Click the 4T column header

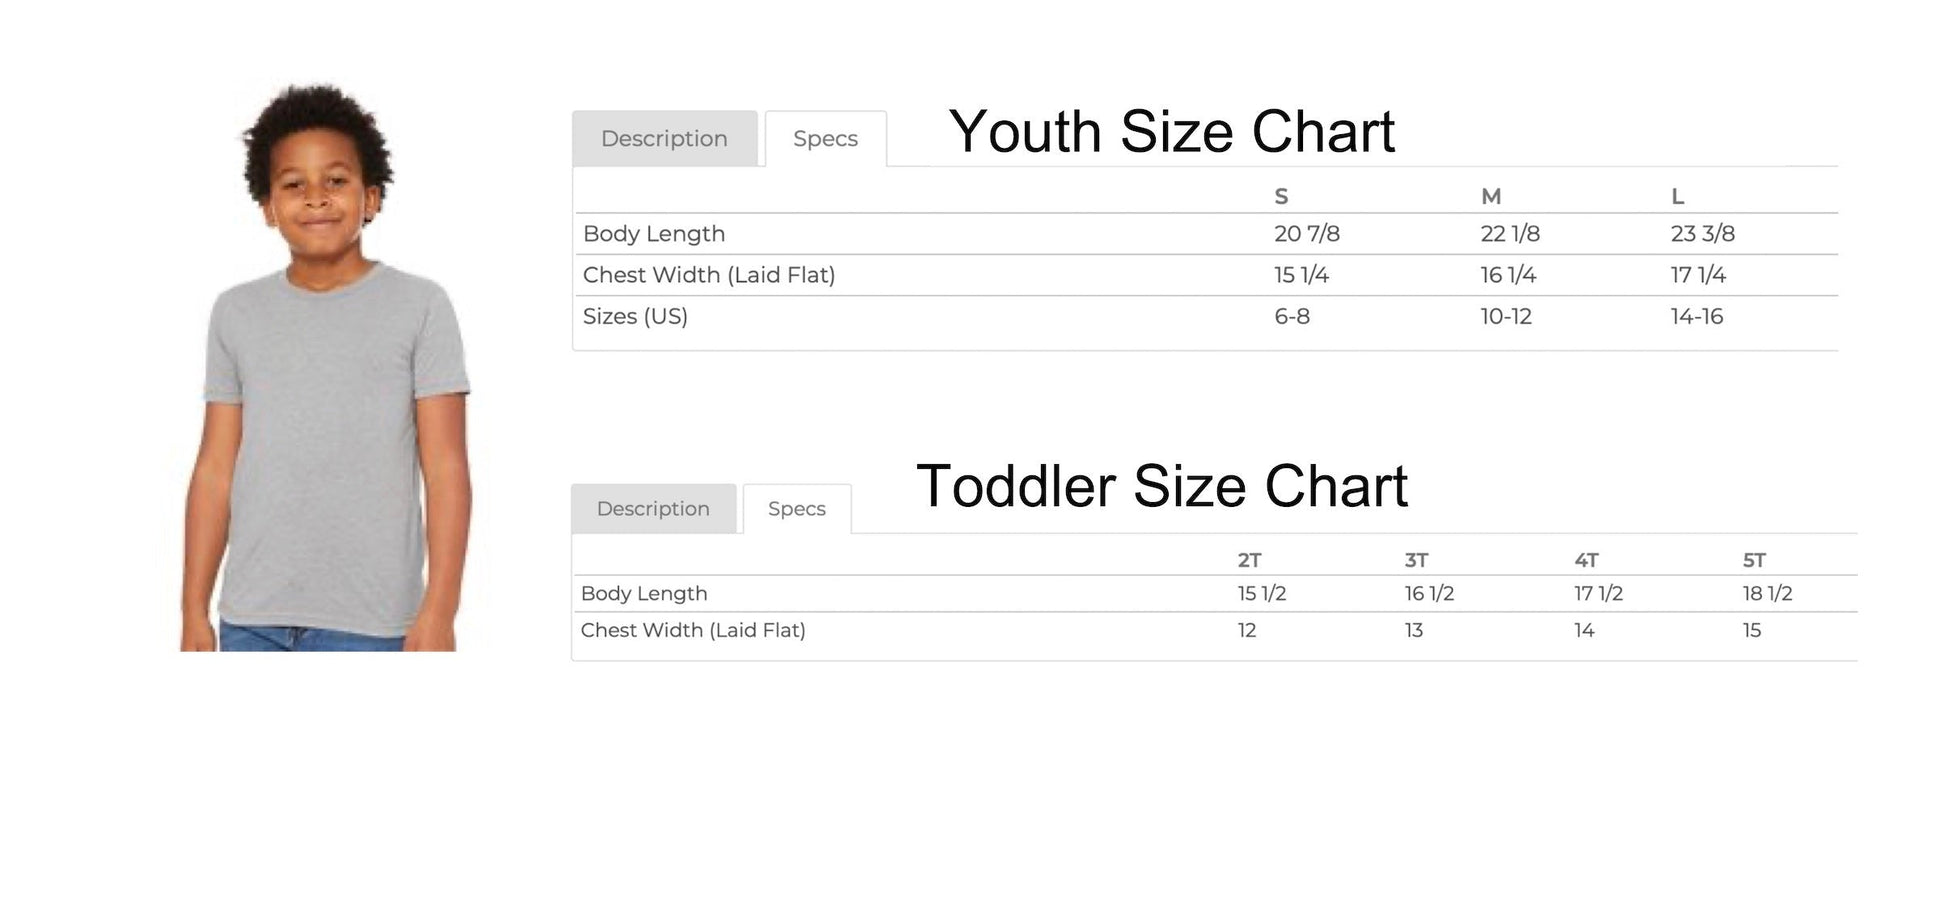click(x=1586, y=560)
